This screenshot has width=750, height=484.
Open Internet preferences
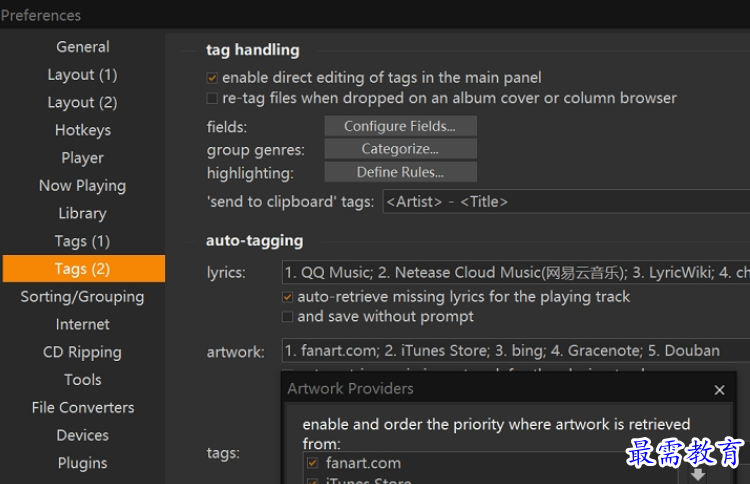83,324
